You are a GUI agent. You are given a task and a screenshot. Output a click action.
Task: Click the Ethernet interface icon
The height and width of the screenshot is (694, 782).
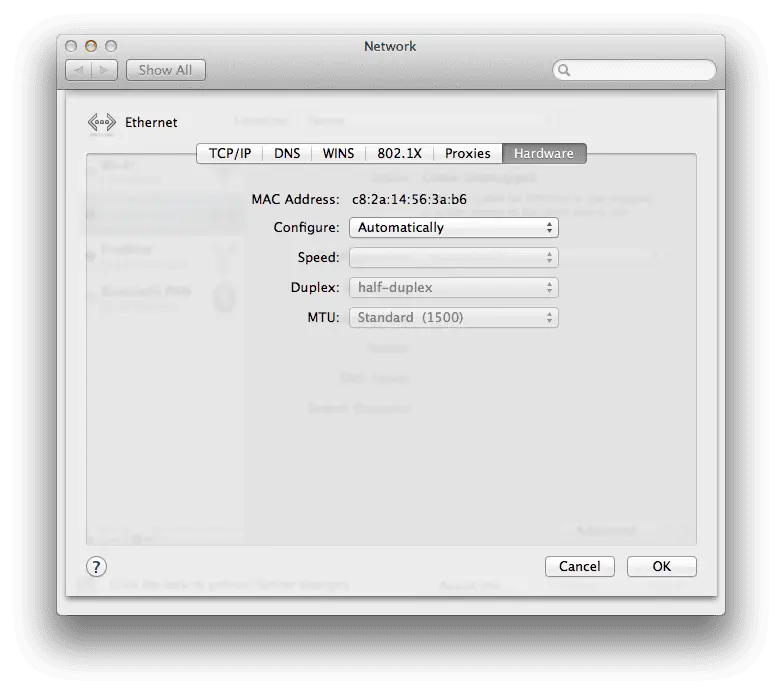(x=101, y=122)
